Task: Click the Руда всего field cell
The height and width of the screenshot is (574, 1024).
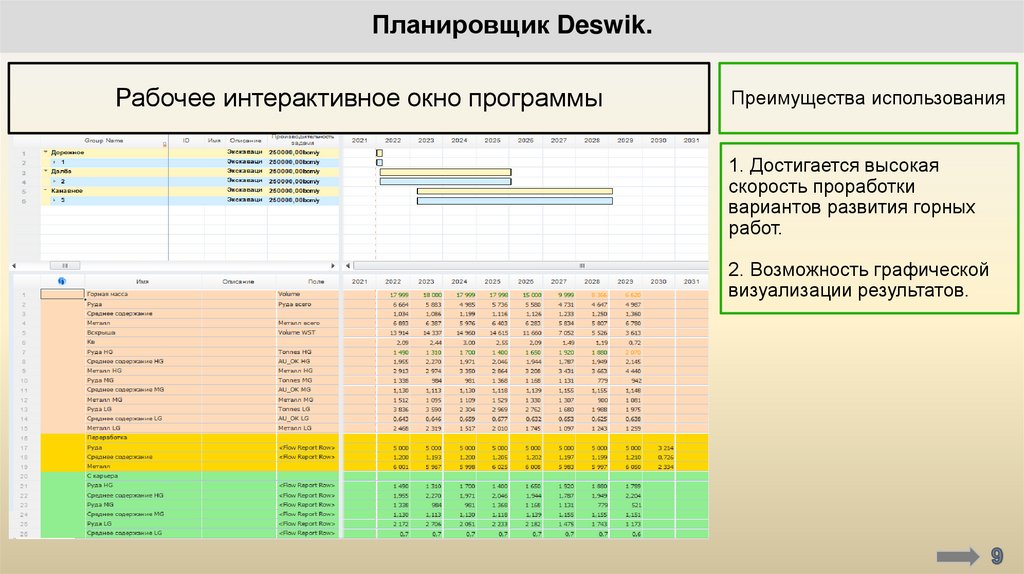Action: tap(308, 304)
